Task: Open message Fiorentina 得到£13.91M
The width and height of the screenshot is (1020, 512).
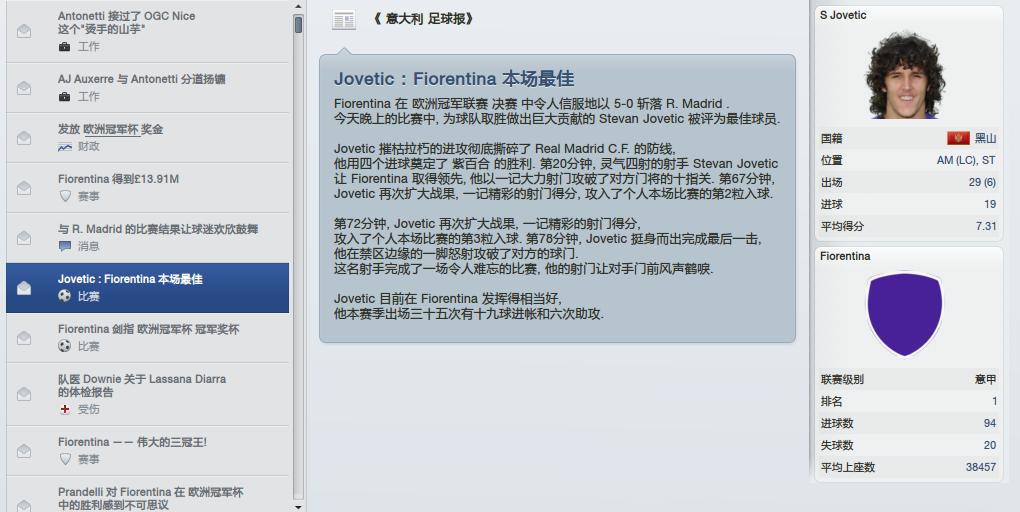Action: (x=148, y=188)
